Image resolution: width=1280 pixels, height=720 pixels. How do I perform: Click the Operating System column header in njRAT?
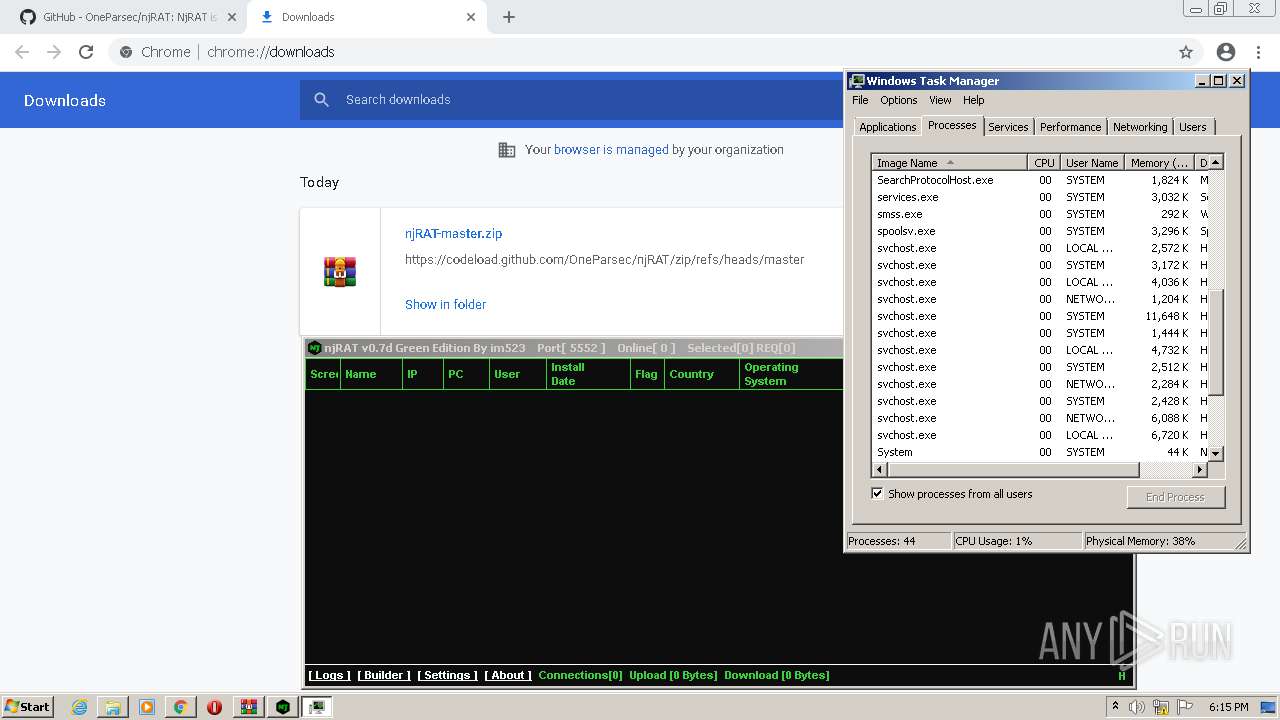click(790, 374)
